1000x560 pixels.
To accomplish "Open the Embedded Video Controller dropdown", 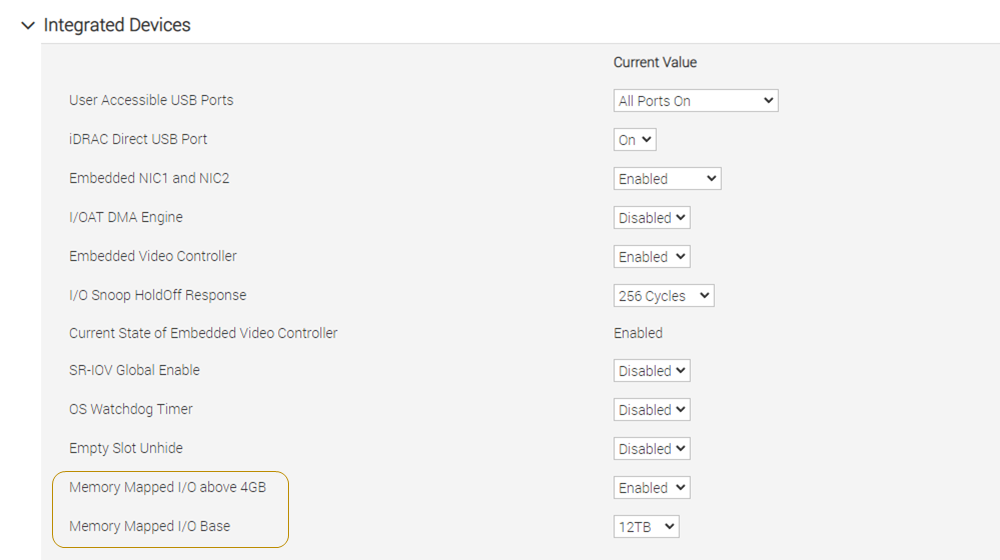I will 652,257.
